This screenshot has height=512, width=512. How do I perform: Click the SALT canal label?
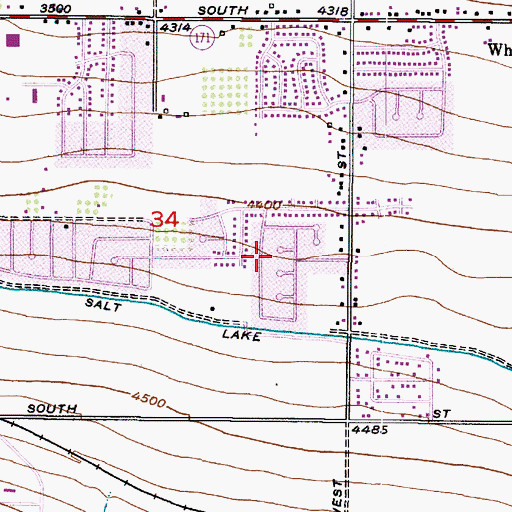(x=103, y=305)
